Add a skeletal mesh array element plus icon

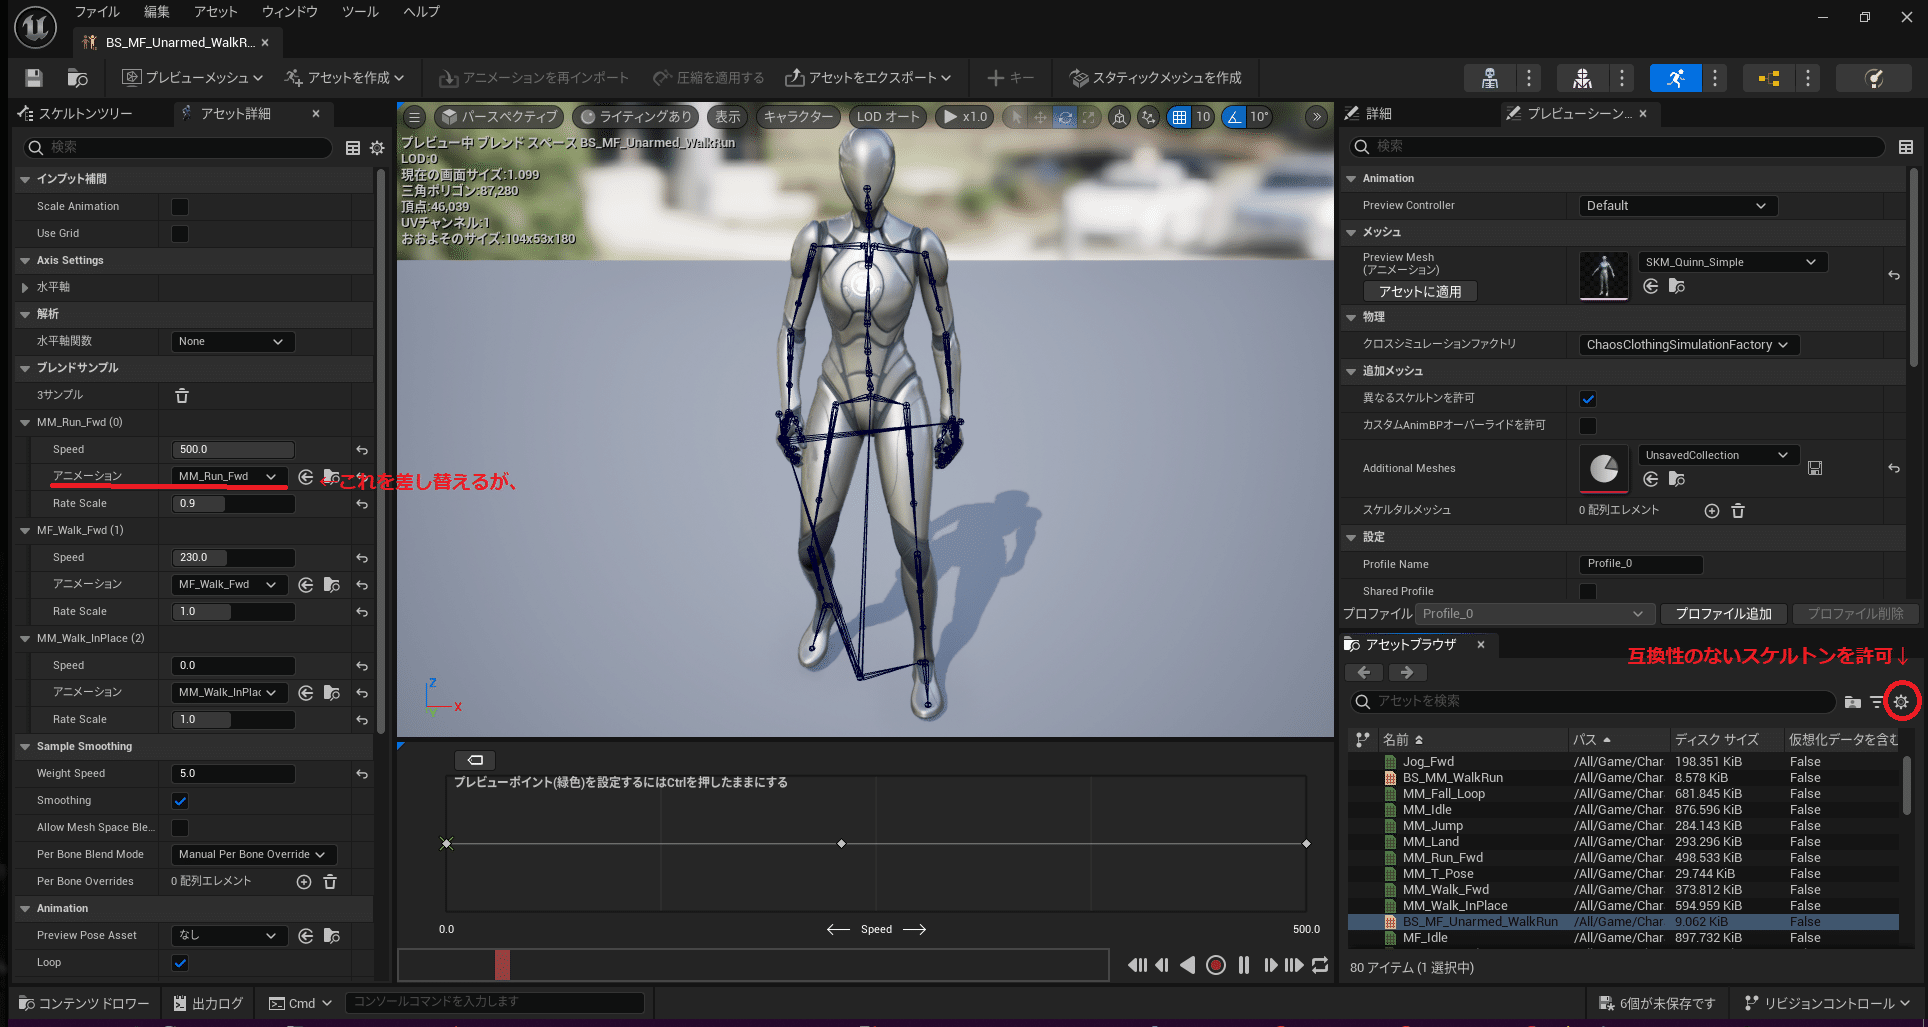(1712, 511)
